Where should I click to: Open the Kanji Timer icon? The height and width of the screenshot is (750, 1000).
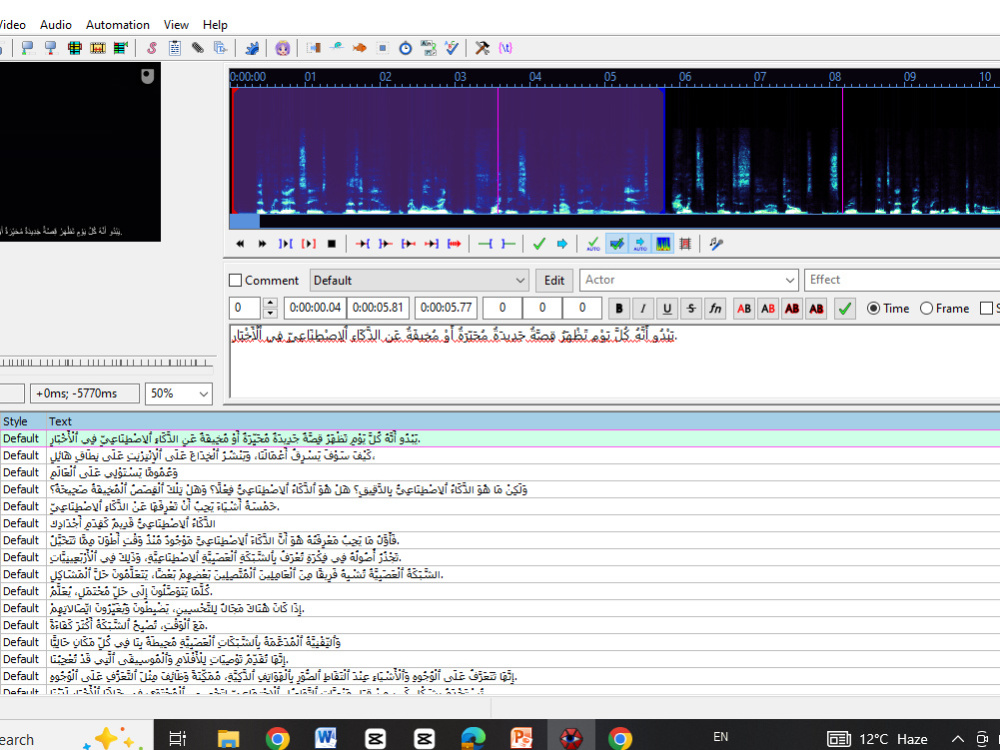429,48
